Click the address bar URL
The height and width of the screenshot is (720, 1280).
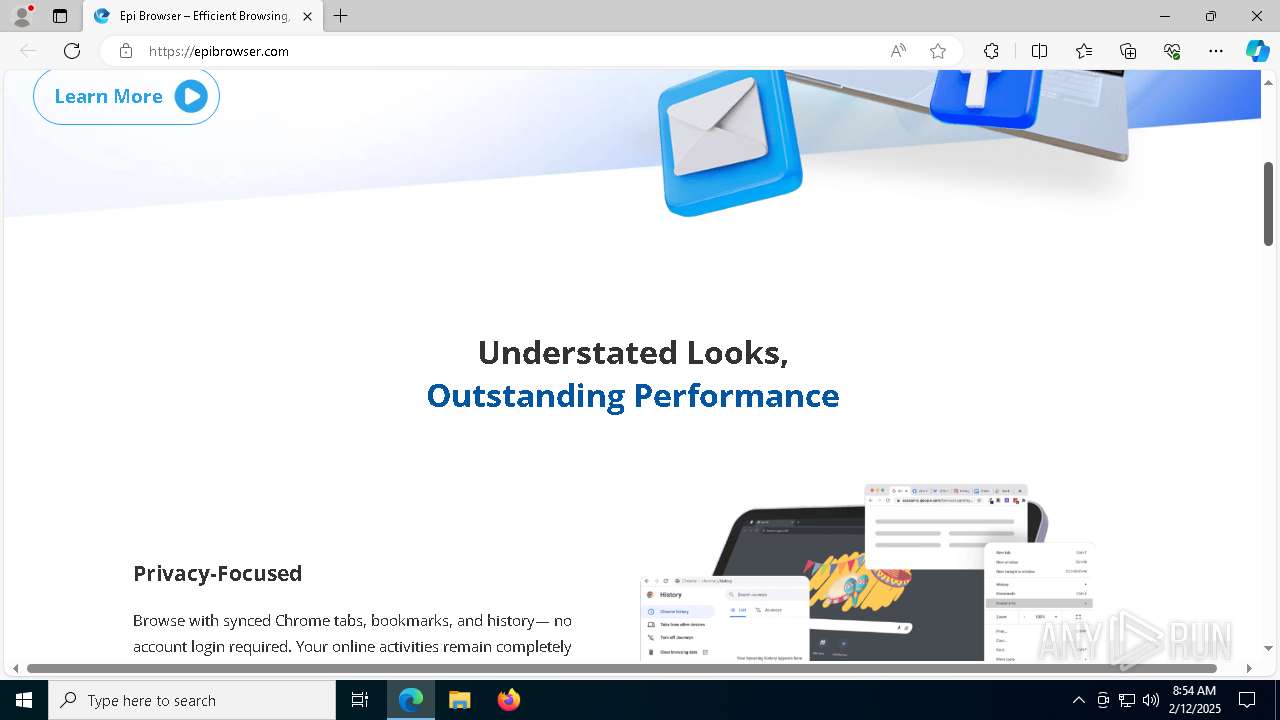219,51
